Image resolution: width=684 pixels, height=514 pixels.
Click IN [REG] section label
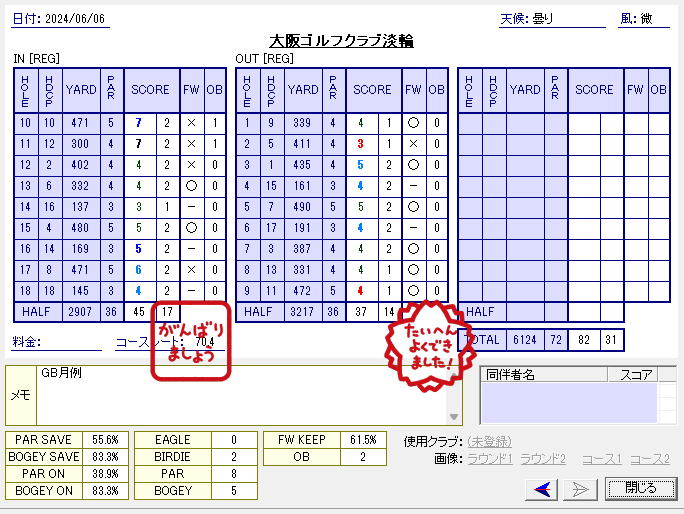[37, 59]
